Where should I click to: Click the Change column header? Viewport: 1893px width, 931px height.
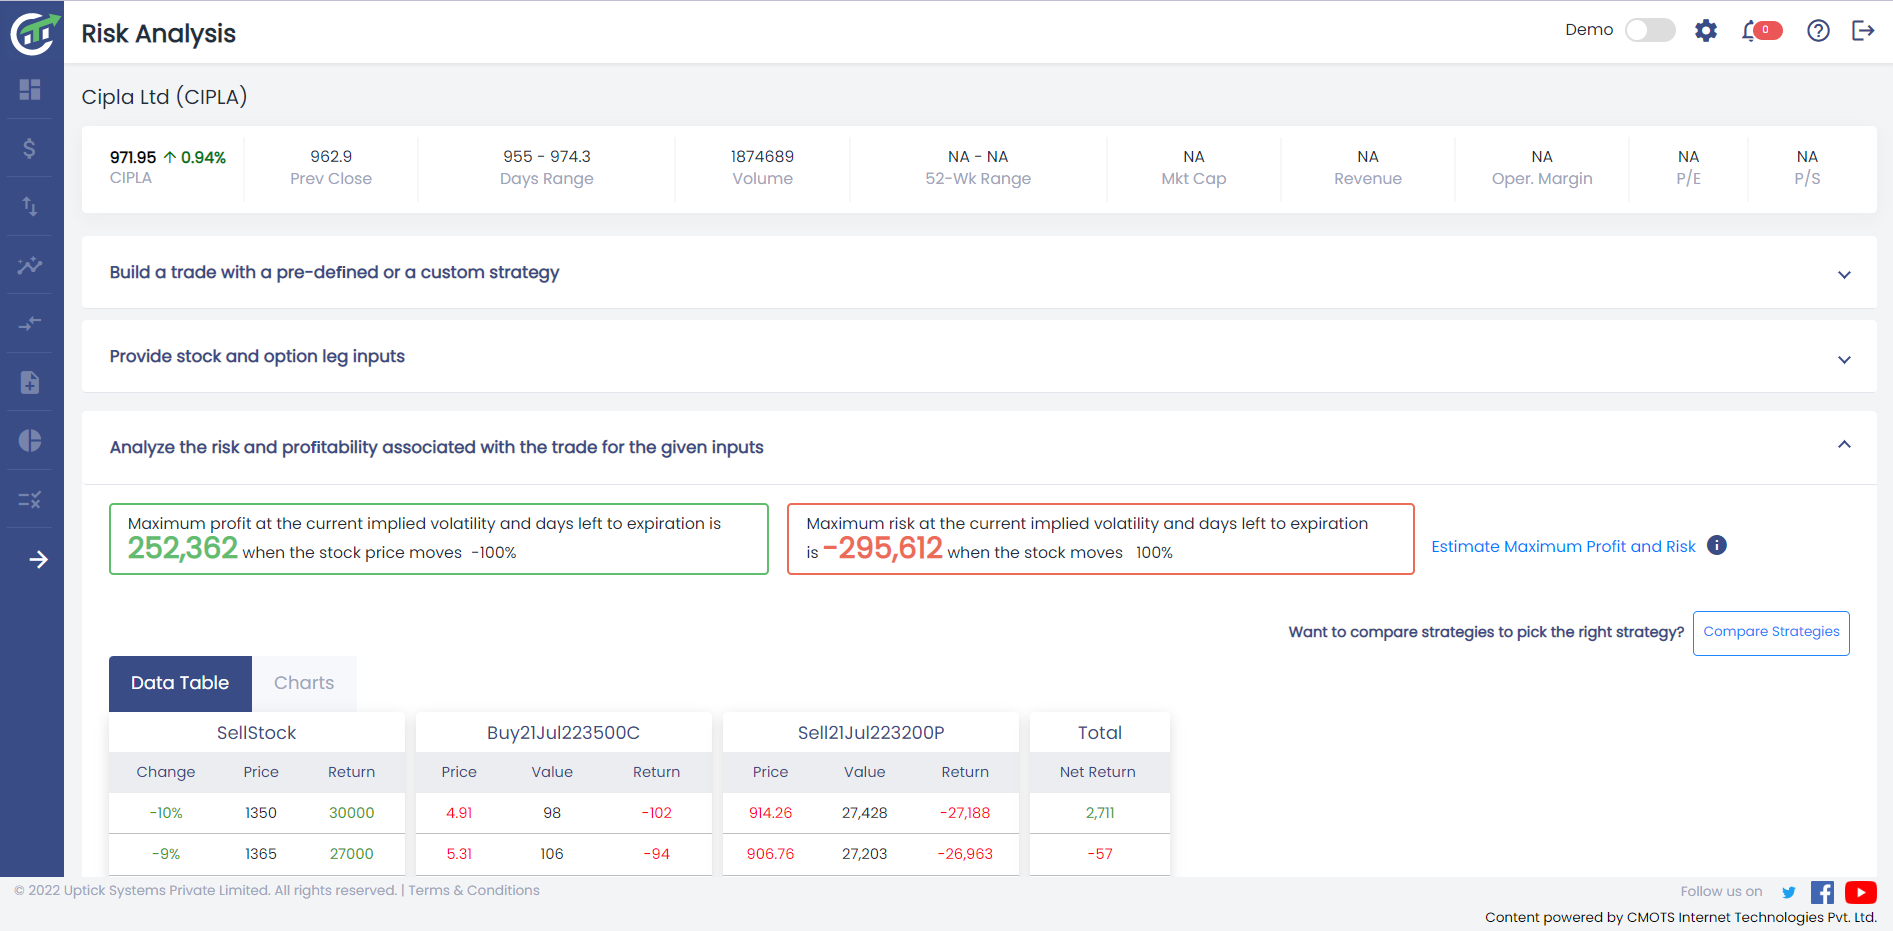166,772
